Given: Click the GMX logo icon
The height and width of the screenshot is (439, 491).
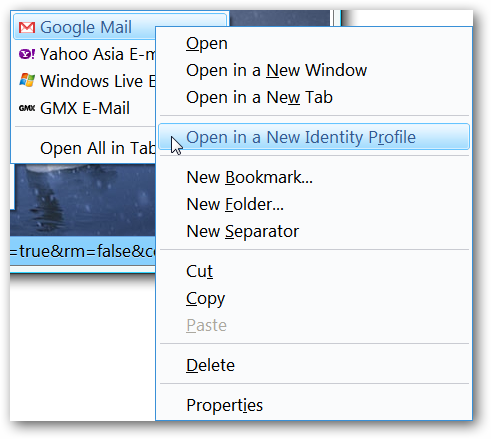Looking at the screenshot, I should click(x=27, y=108).
